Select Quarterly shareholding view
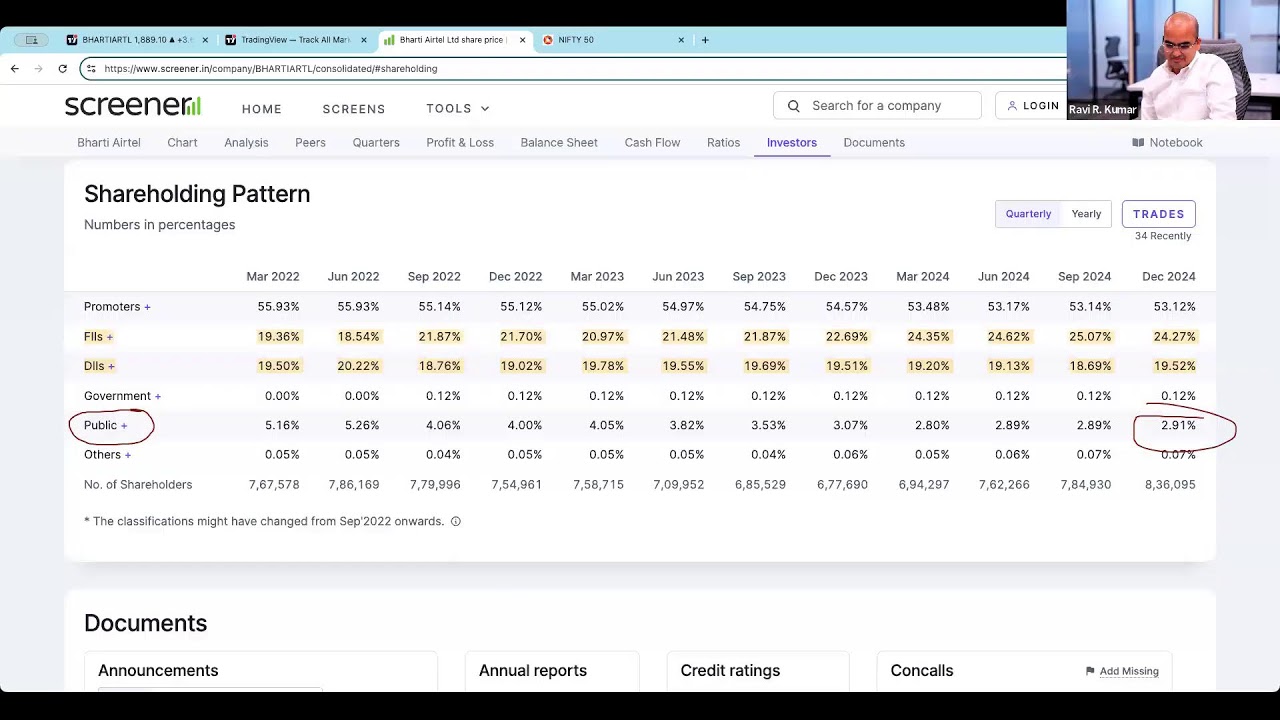Viewport: 1280px width, 720px height. pyautogui.click(x=1028, y=214)
